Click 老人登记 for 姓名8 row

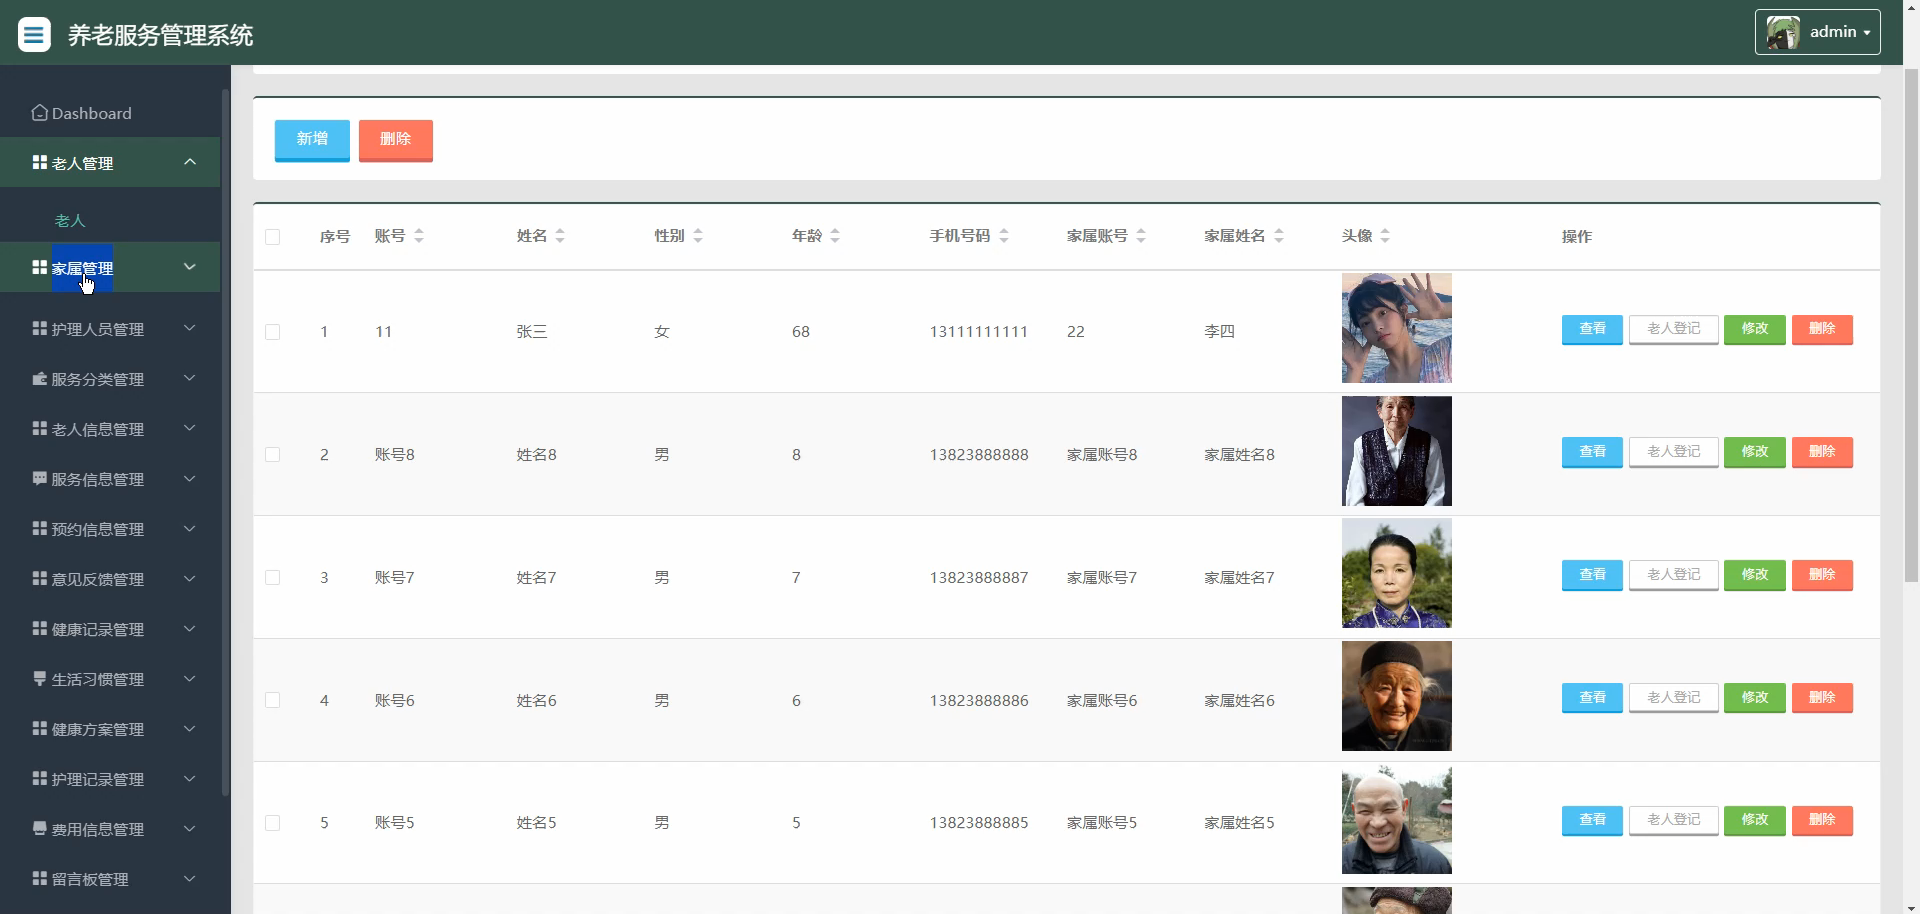point(1674,452)
